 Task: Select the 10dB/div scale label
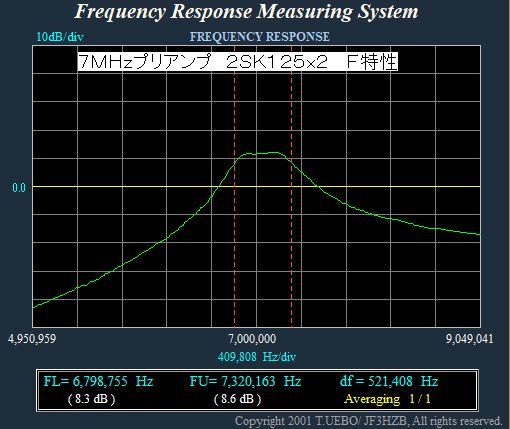pos(60,37)
